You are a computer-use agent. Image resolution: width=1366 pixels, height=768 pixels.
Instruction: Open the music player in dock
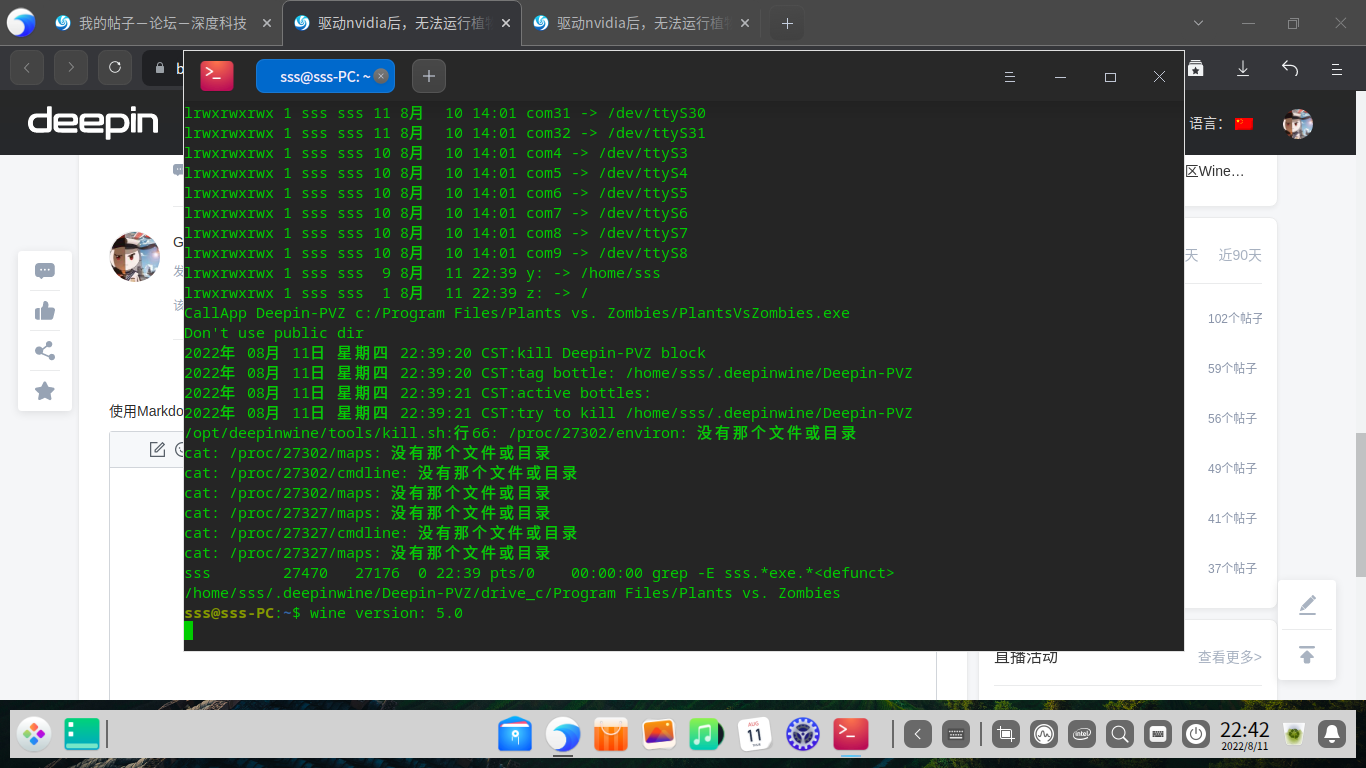coord(705,735)
